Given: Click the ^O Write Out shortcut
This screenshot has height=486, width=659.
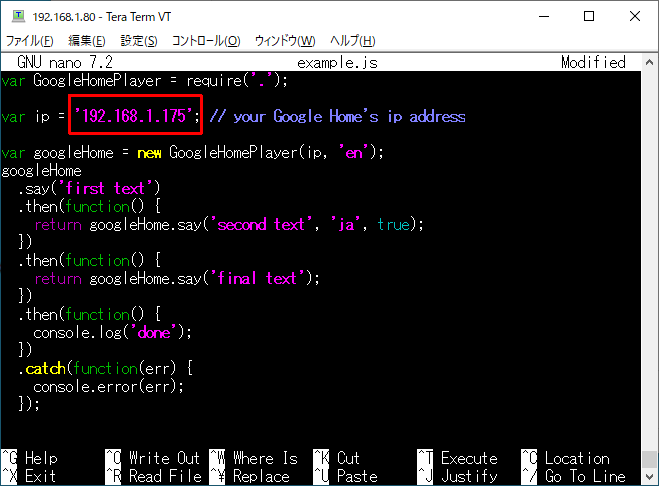Looking at the screenshot, I should (x=153, y=458).
